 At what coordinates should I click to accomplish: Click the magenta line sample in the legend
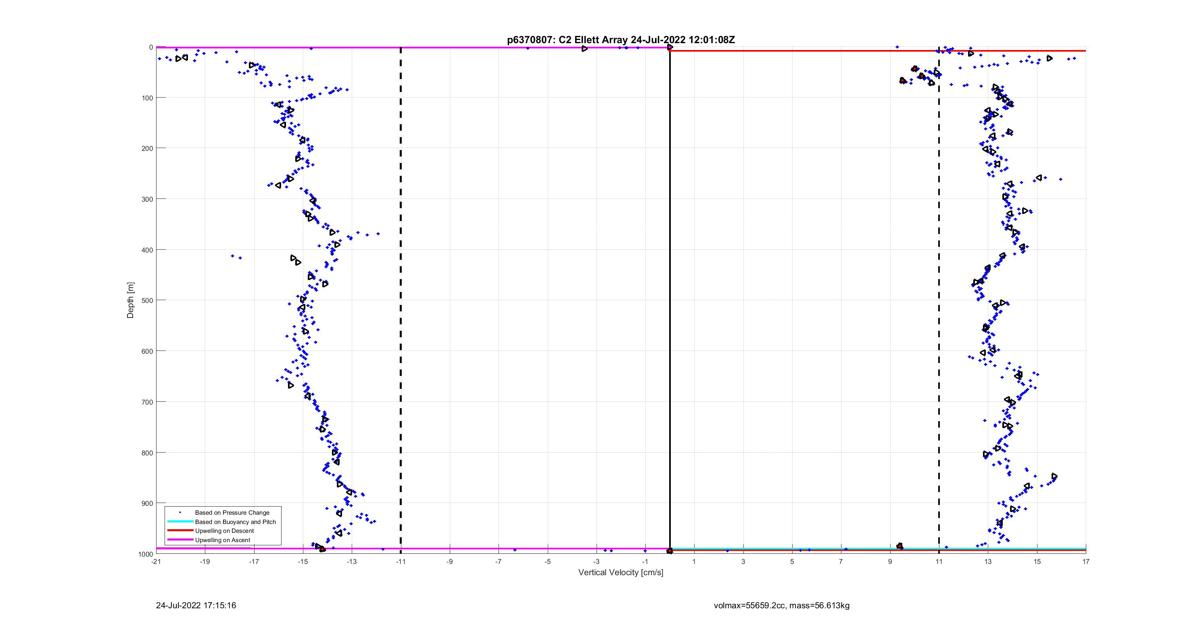179,540
